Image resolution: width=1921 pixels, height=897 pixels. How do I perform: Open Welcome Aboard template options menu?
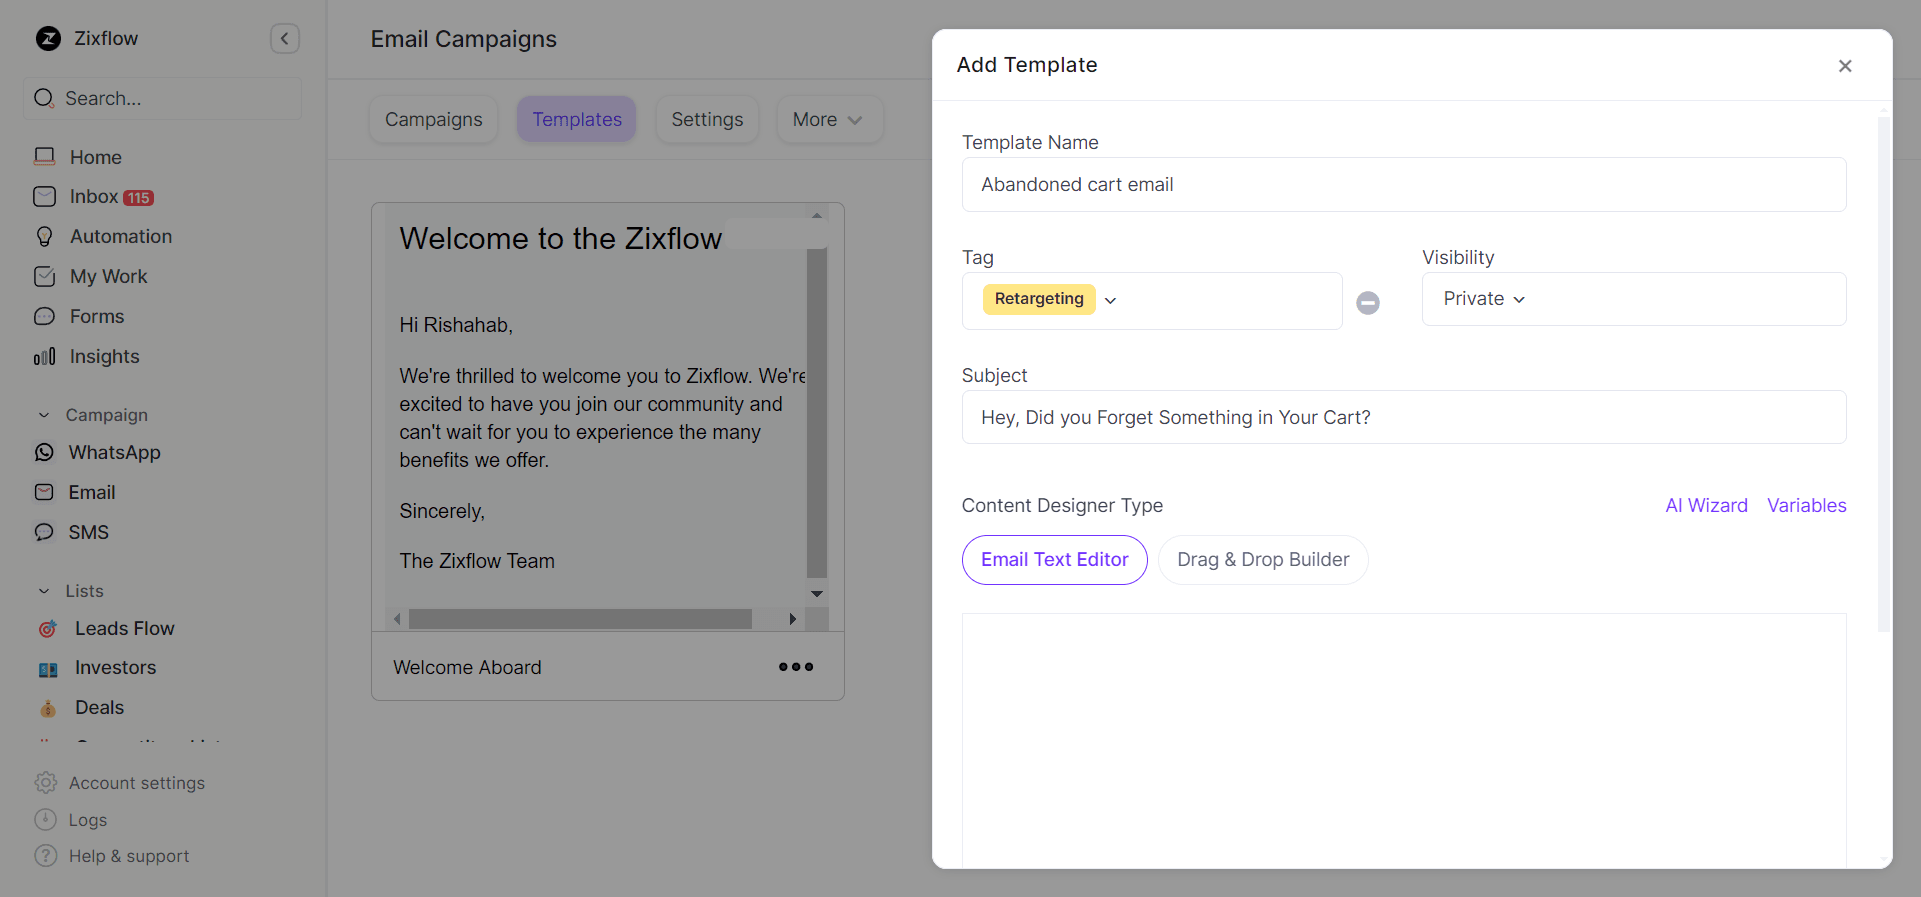[x=796, y=667]
